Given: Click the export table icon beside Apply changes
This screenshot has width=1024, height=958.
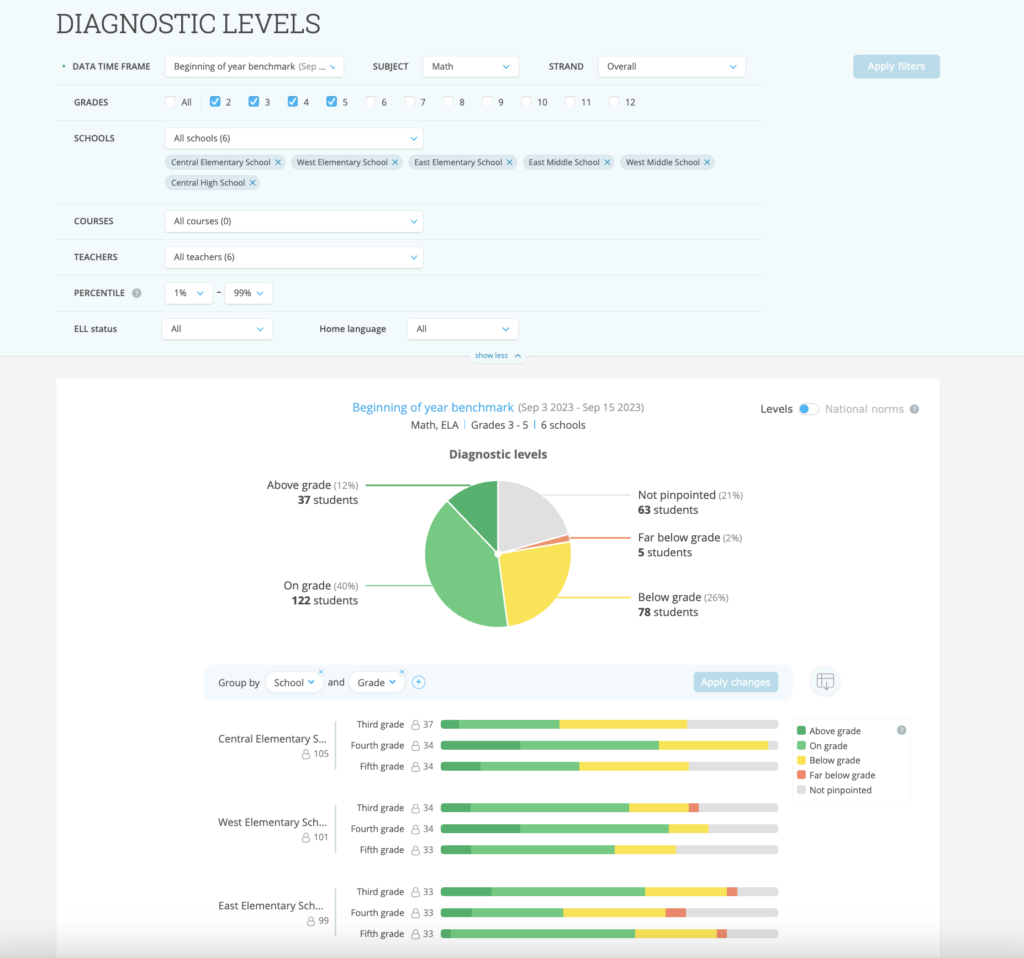Looking at the screenshot, I should 824,681.
